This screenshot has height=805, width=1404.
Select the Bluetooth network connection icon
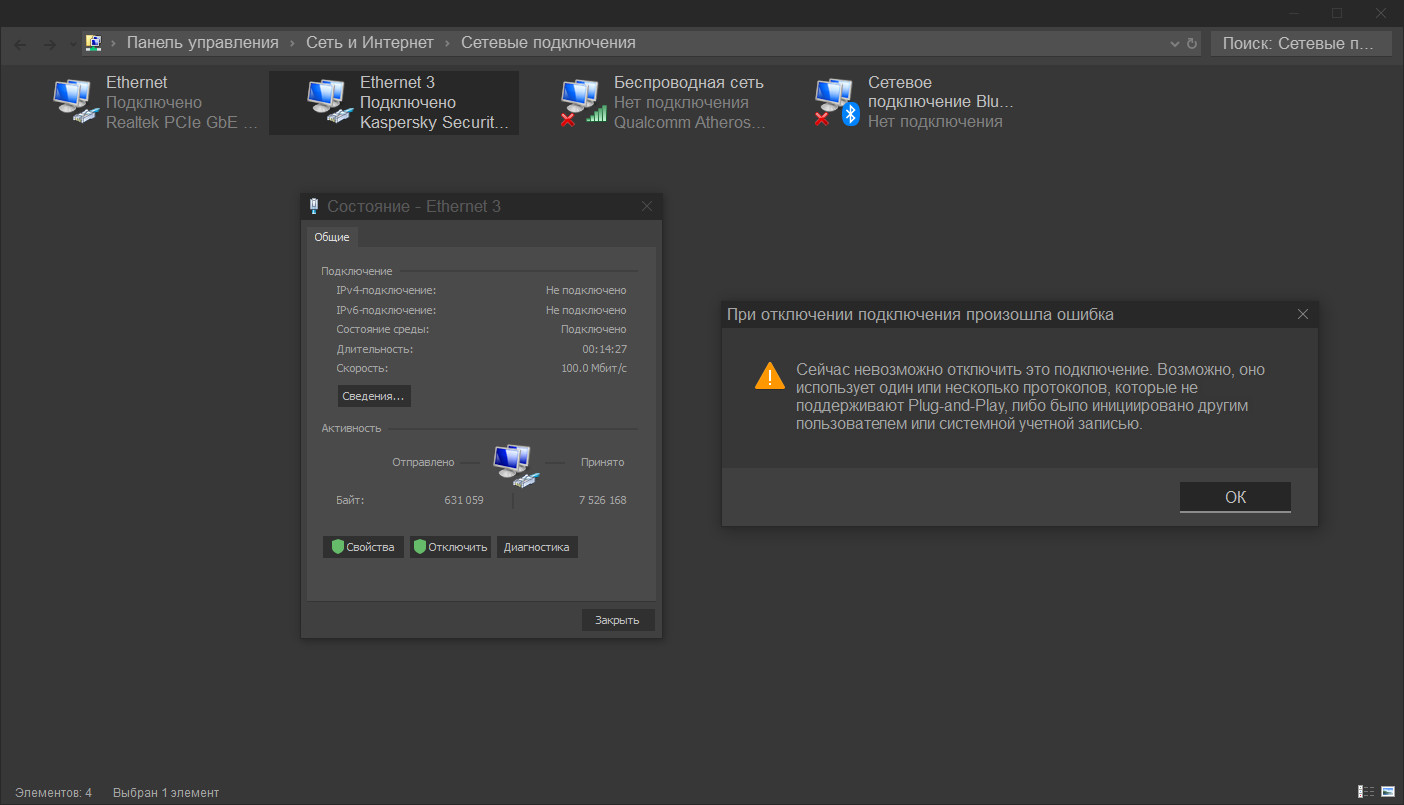pyautogui.click(x=838, y=102)
